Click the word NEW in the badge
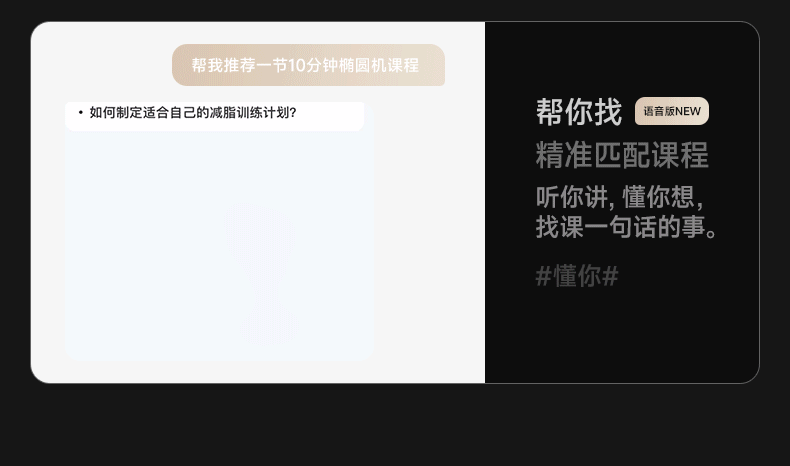 688,111
